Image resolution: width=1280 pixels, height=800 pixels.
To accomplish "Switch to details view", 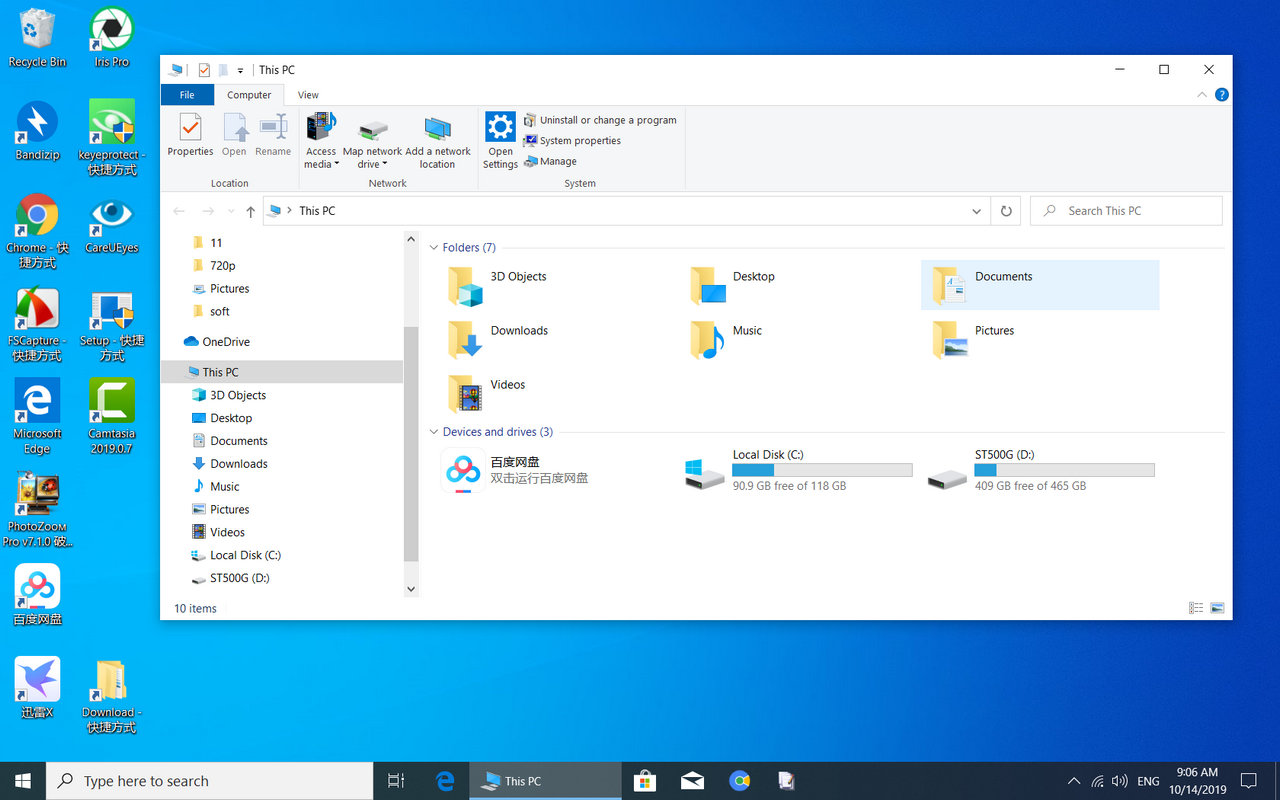I will pos(1196,607).
